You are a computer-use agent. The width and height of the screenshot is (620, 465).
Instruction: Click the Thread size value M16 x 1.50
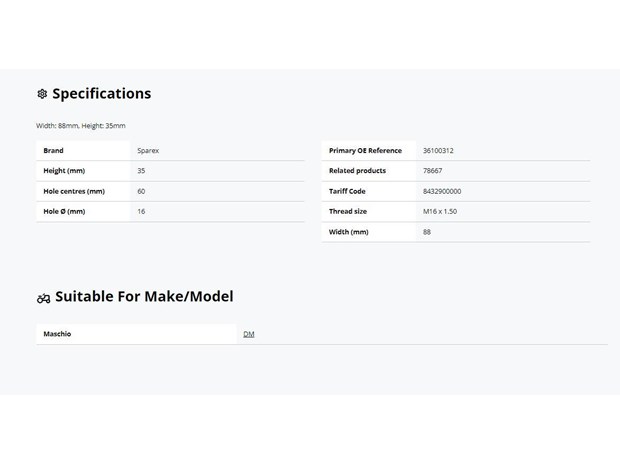click(x=440, y=212)
